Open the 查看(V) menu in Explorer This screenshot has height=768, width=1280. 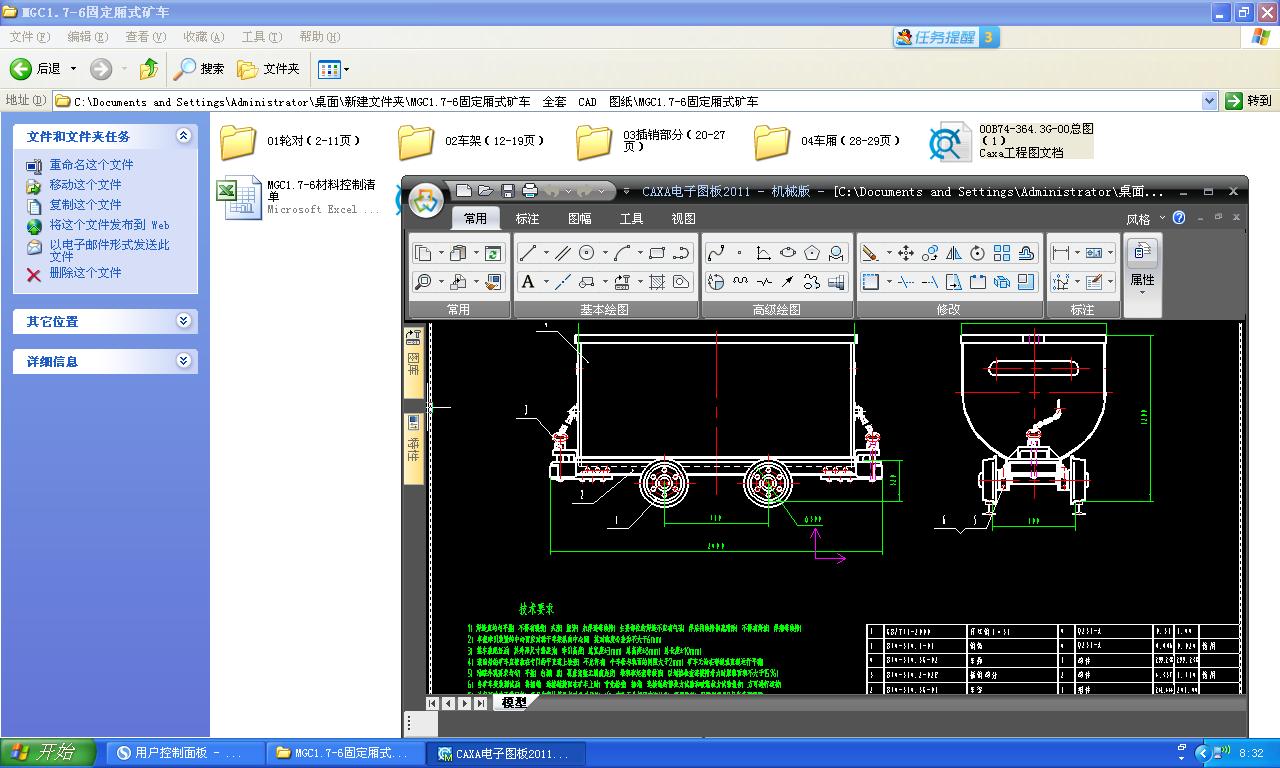145,37
